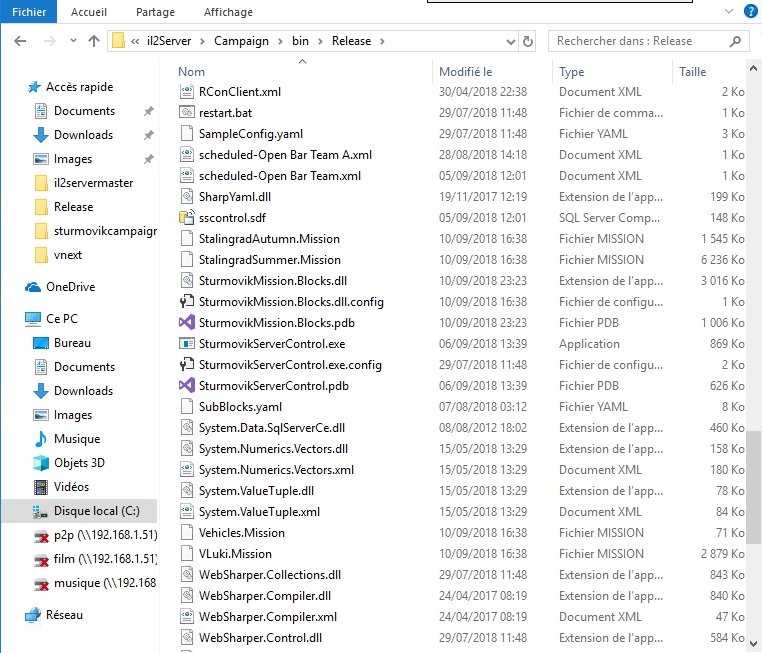The height and width of the screenshot is (653, 762).
Task: Open the chevron after bin breadcrumb
Action: coord(320,41)
